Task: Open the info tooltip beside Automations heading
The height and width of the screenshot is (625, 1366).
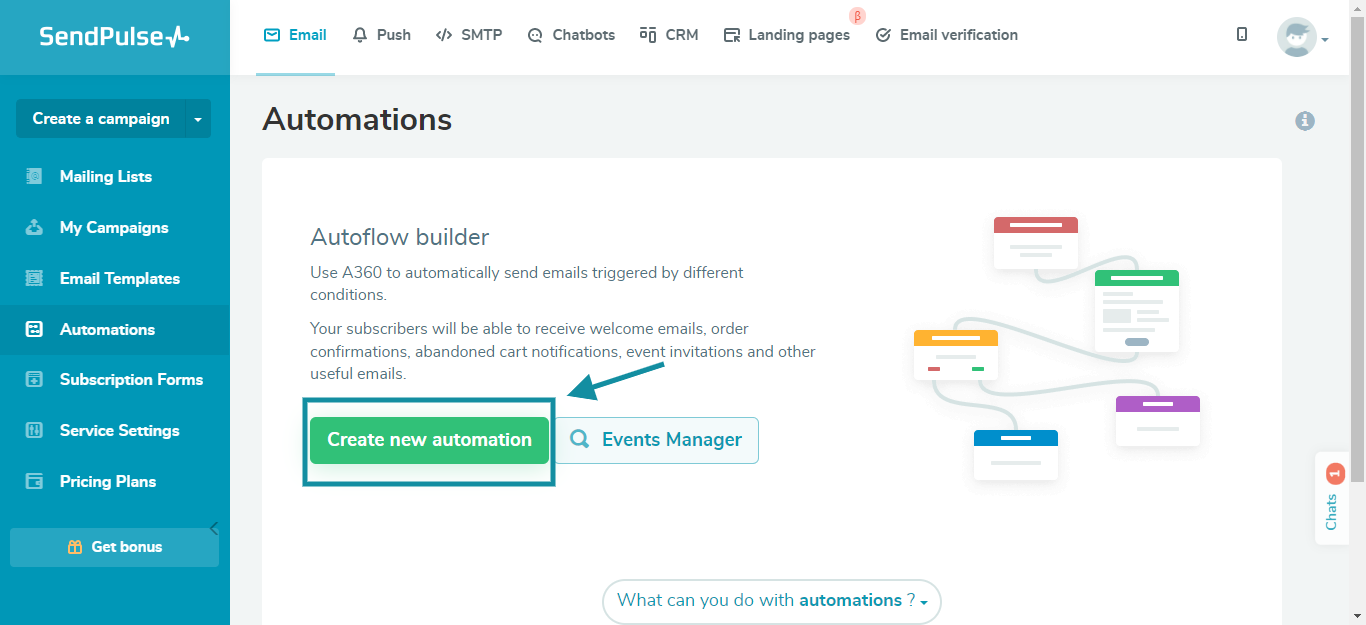Action: click(x=1305, y=120)
